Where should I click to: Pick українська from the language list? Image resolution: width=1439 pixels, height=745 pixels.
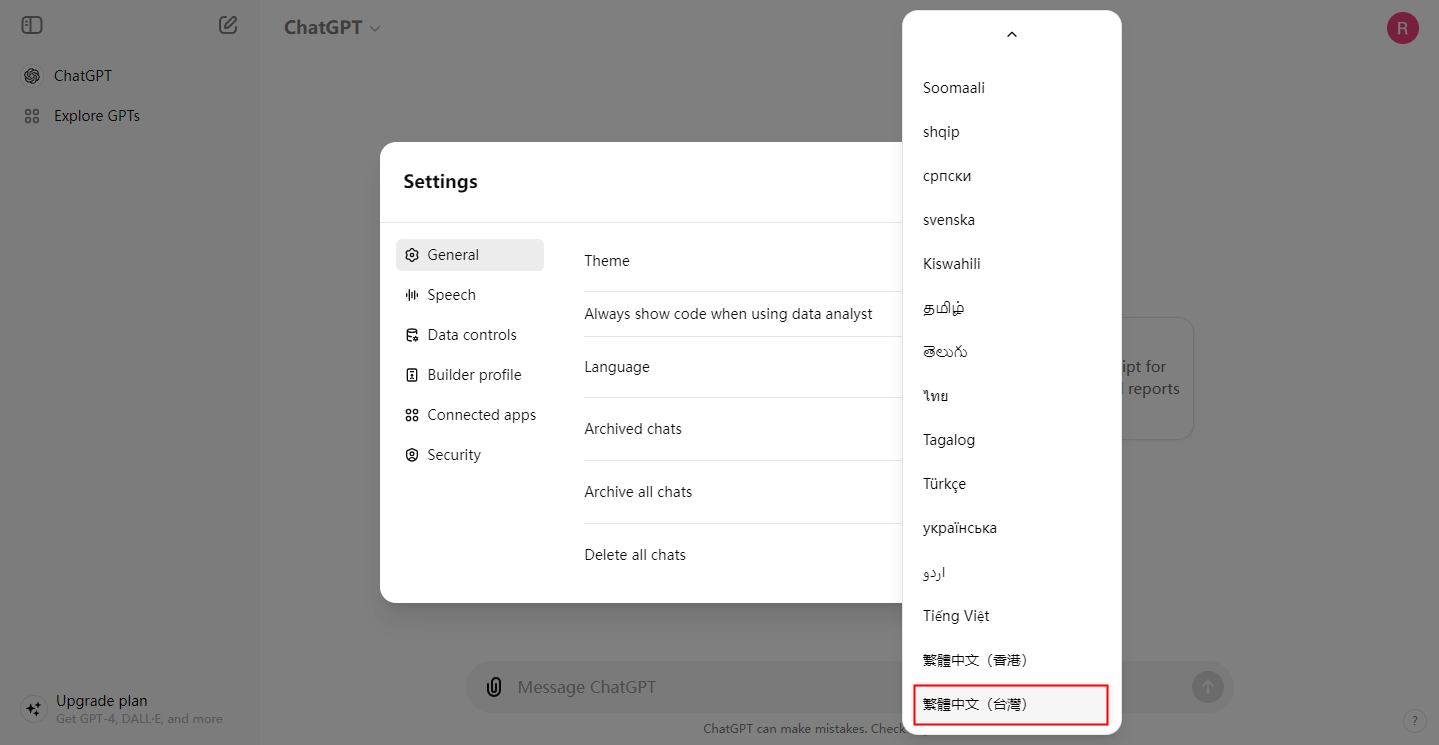[x=1011, y=528]
